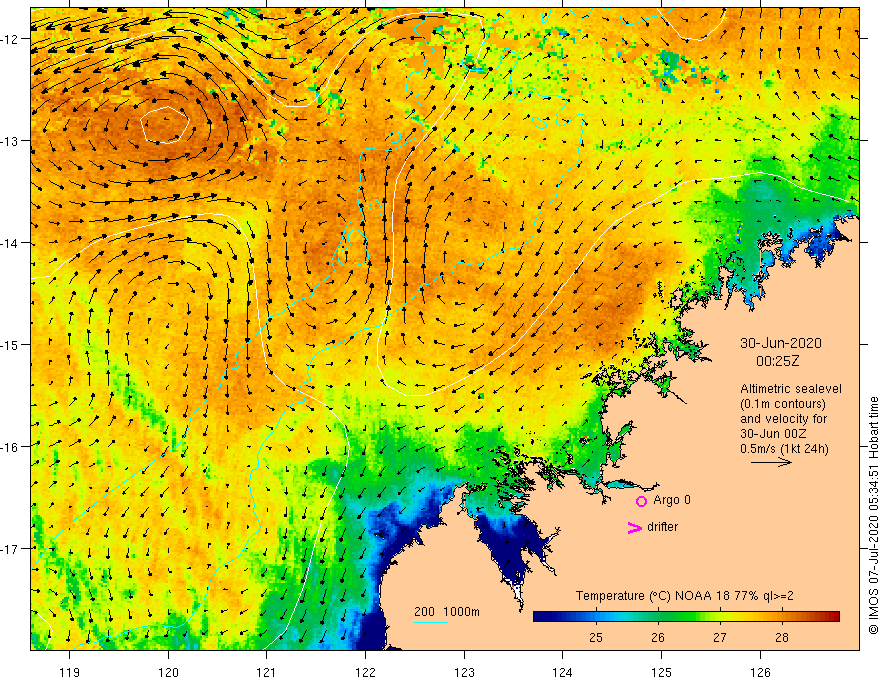The width and height of the screenshot is (880, 680).
Task: Click latitude axis label -12
Action: point(9,39)
